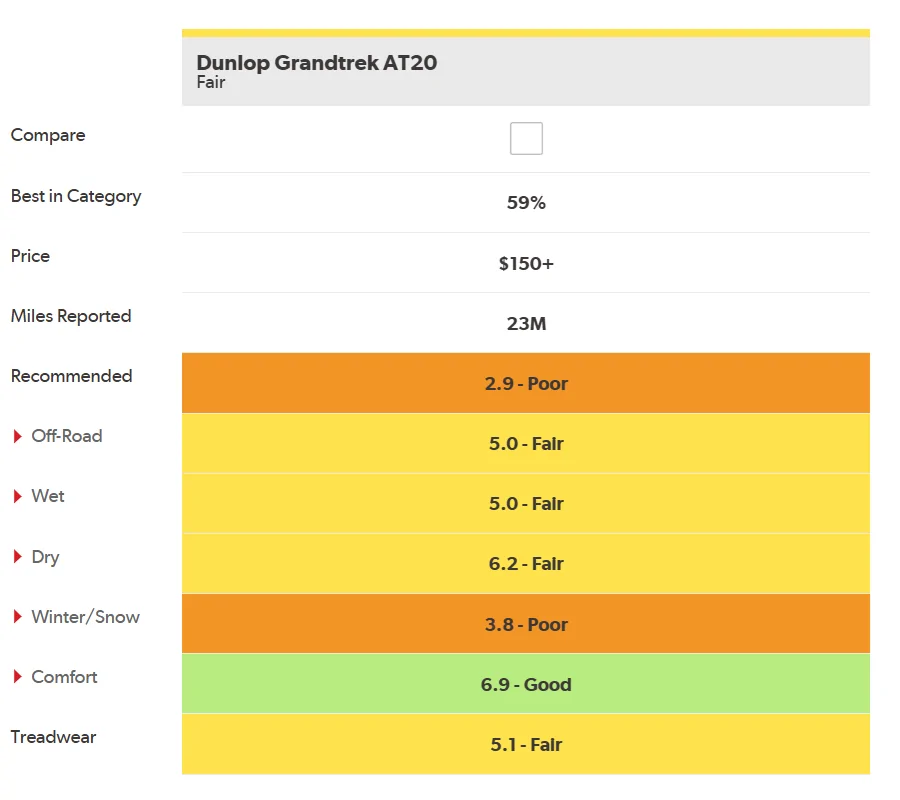
Task: Select the 3.8 - Poor Winter/Snow score
Action: 526,625
